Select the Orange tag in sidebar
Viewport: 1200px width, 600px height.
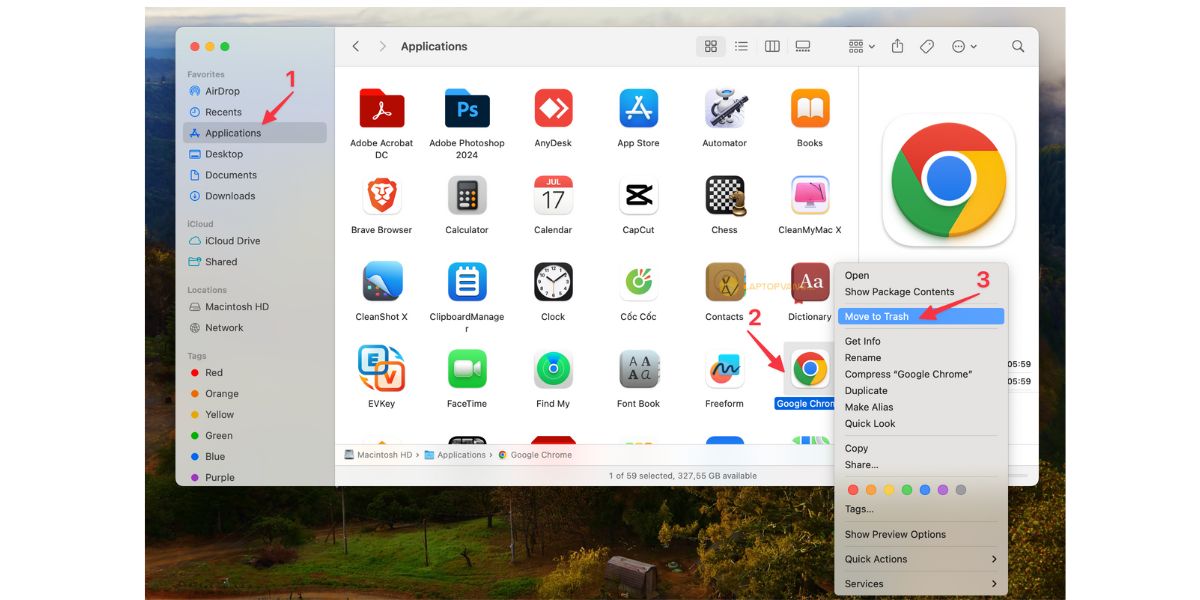255,394
